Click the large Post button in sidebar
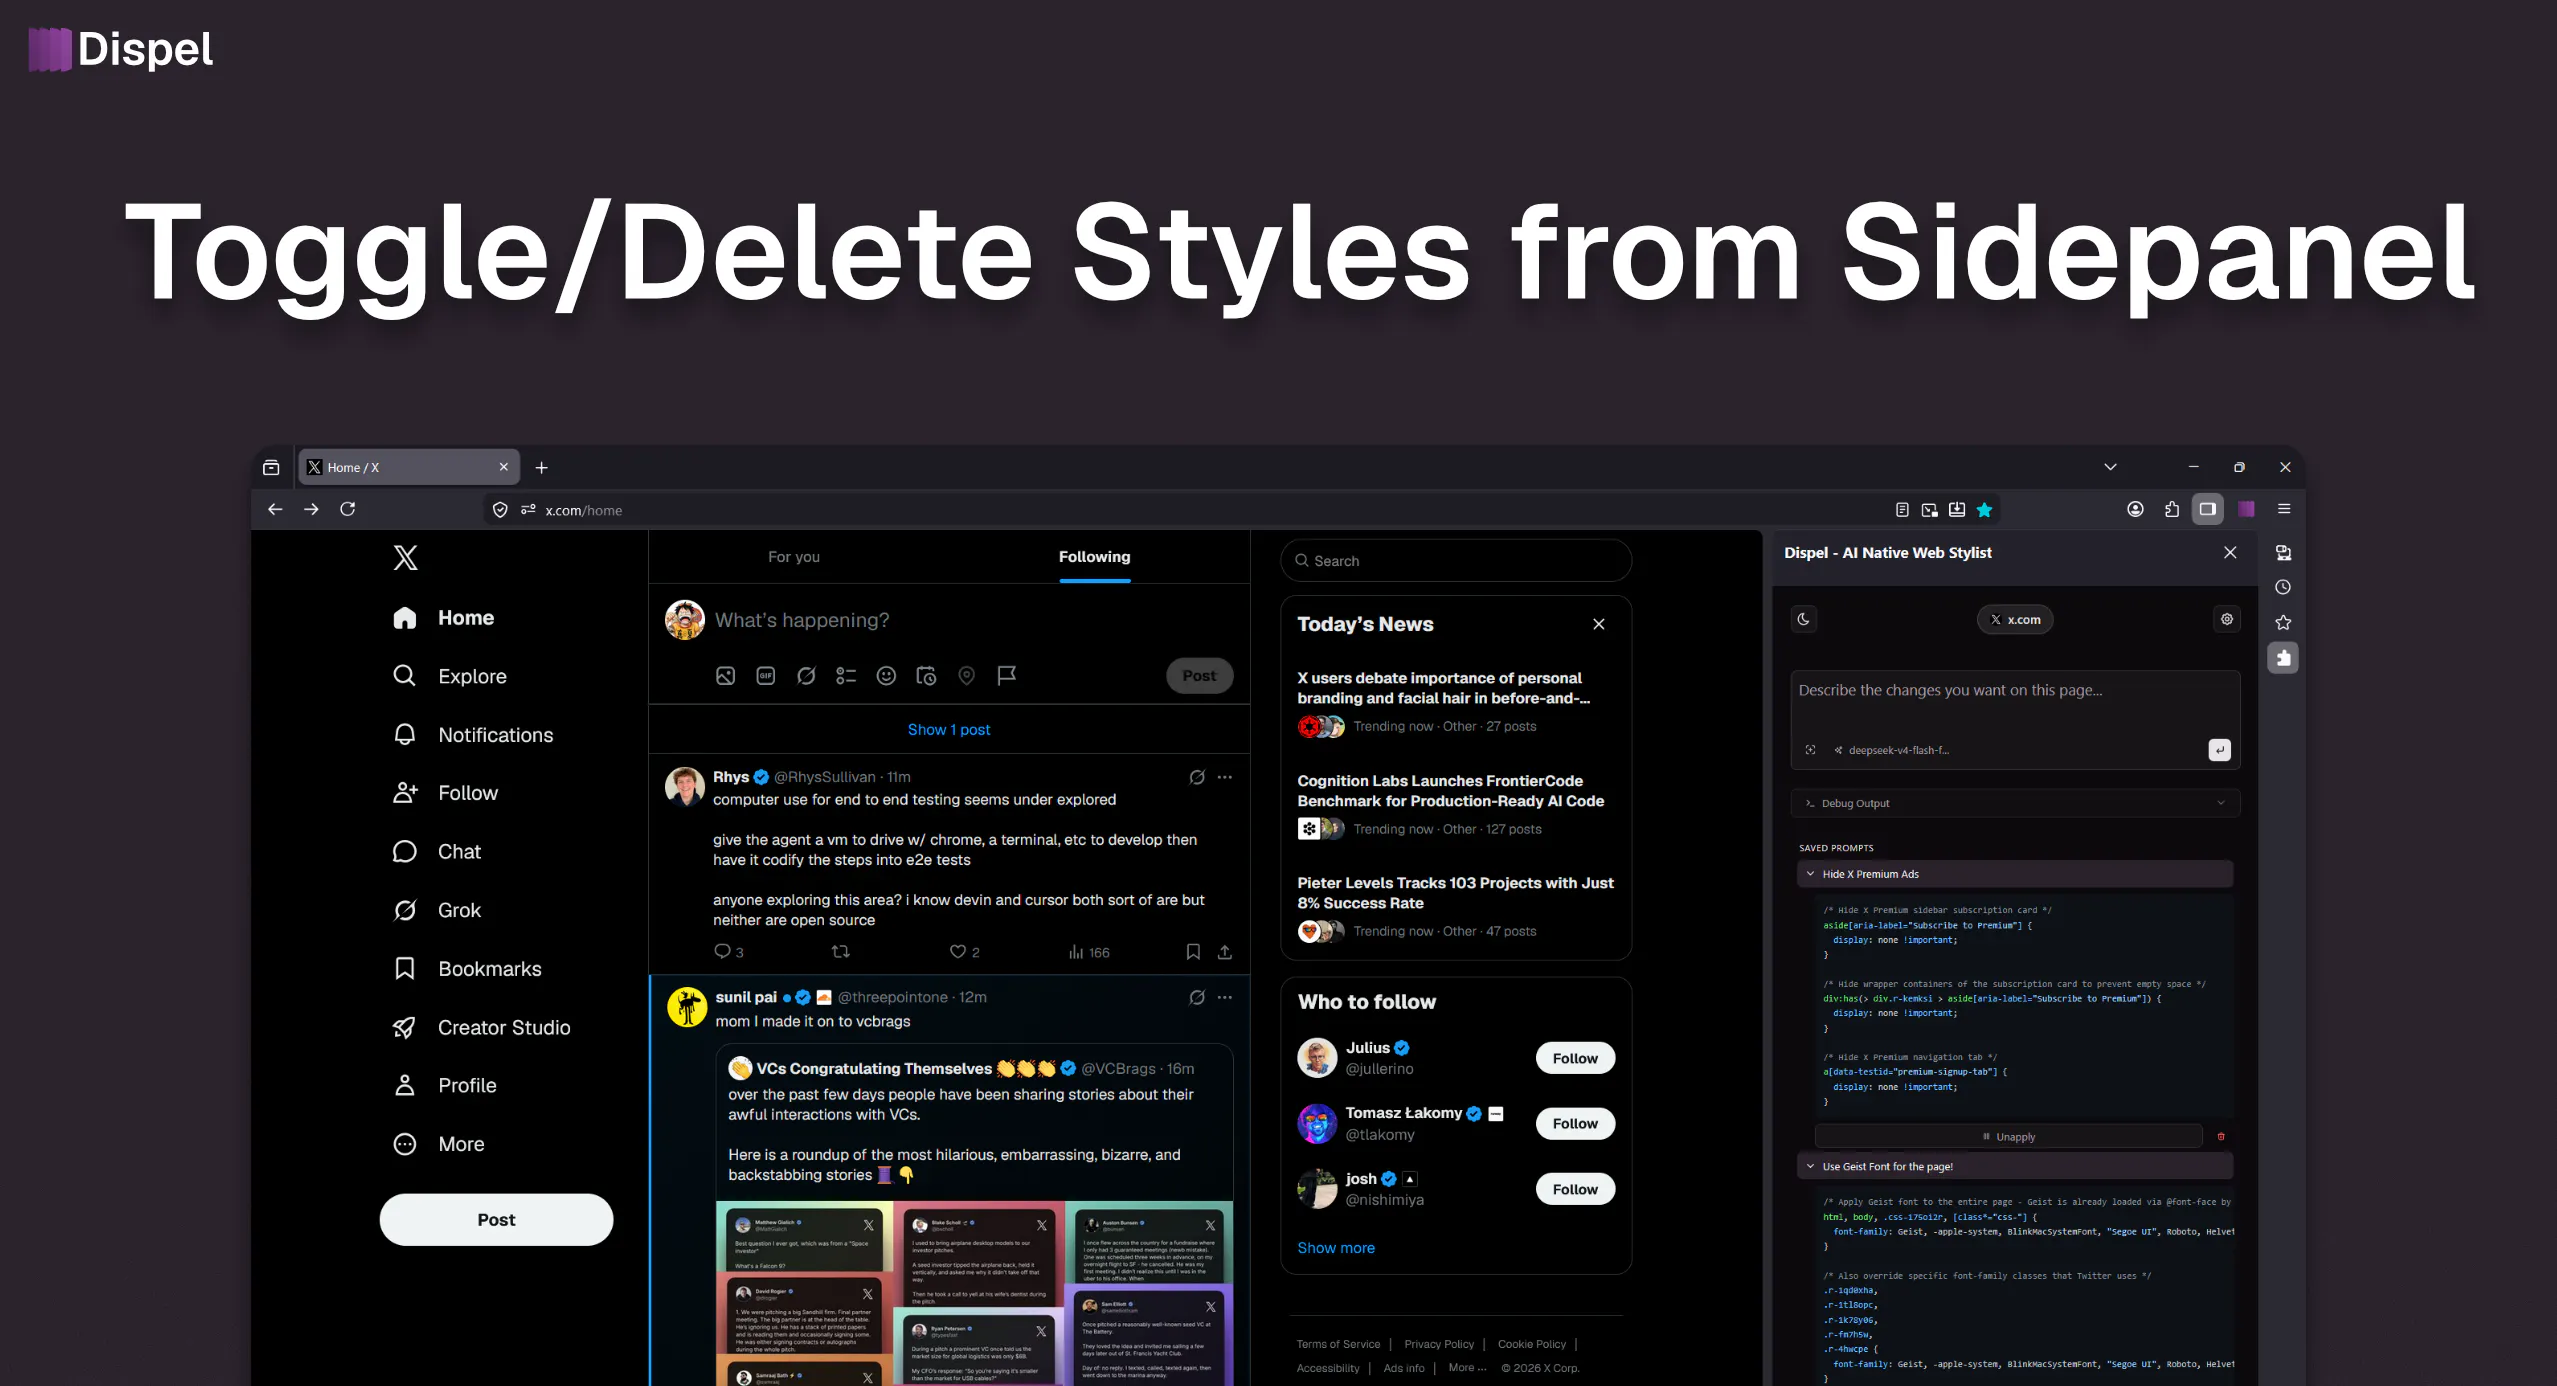 tap(496, 1220)
